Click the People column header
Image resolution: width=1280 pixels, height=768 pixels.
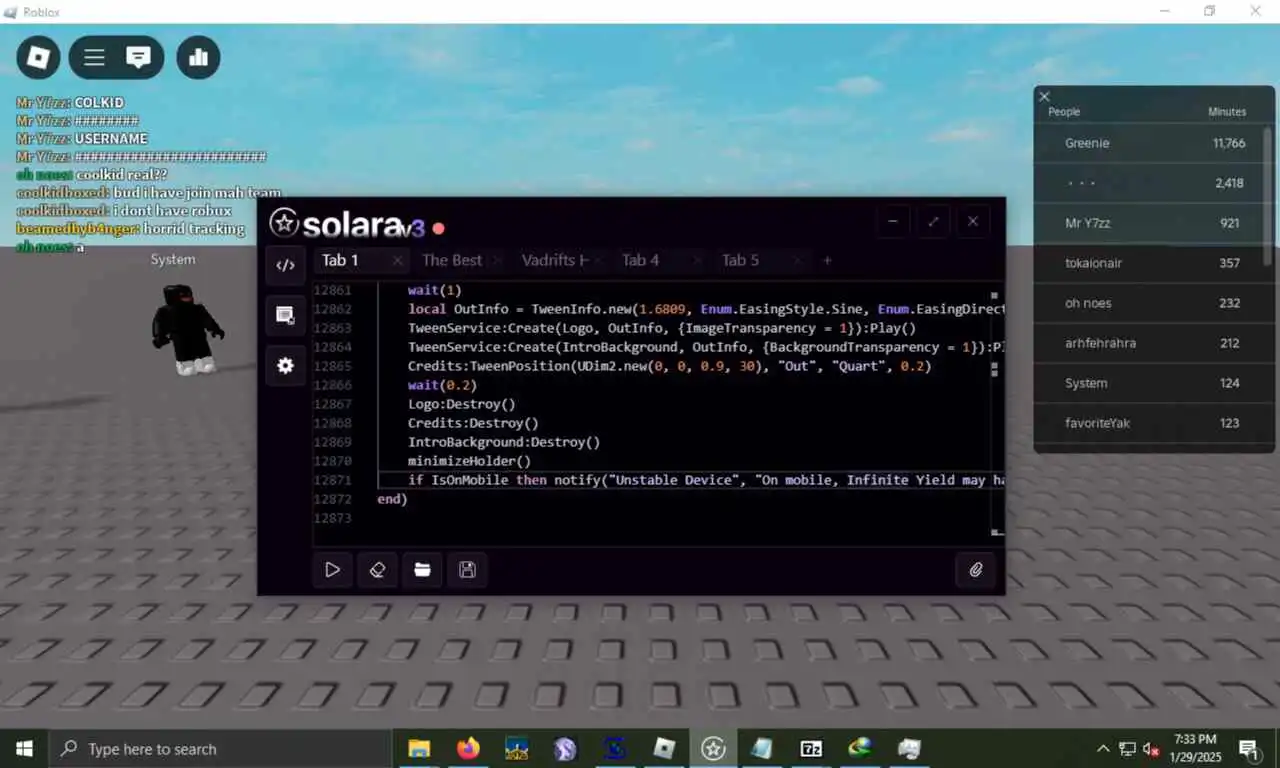click(1064, 112)
